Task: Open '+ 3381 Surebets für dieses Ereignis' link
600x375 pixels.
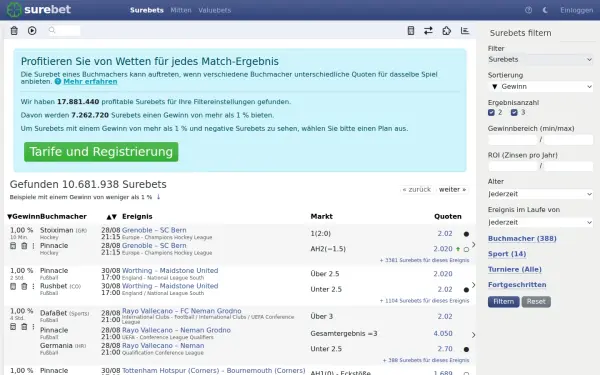Action: (424, 260)
